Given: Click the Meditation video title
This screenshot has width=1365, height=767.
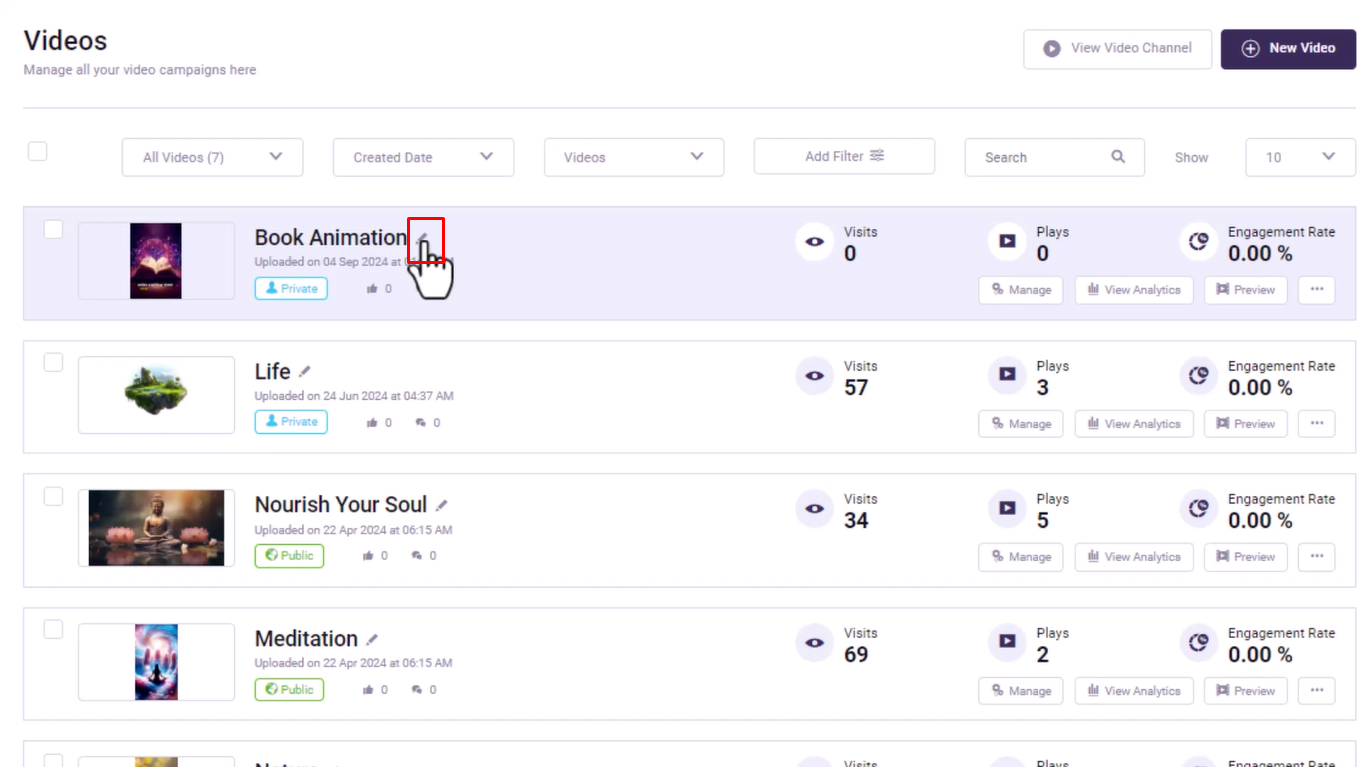Looking at the screenshot, I should [x=306, y=639].
